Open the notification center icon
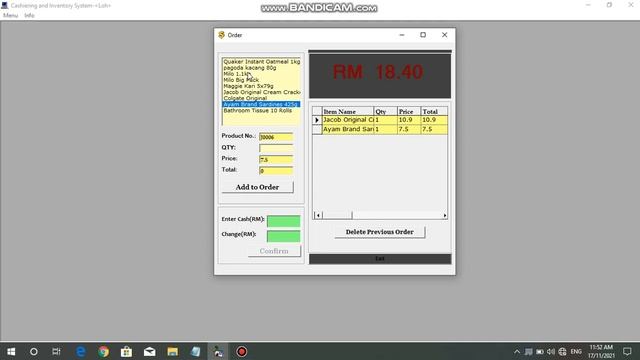 click(627, 351)
